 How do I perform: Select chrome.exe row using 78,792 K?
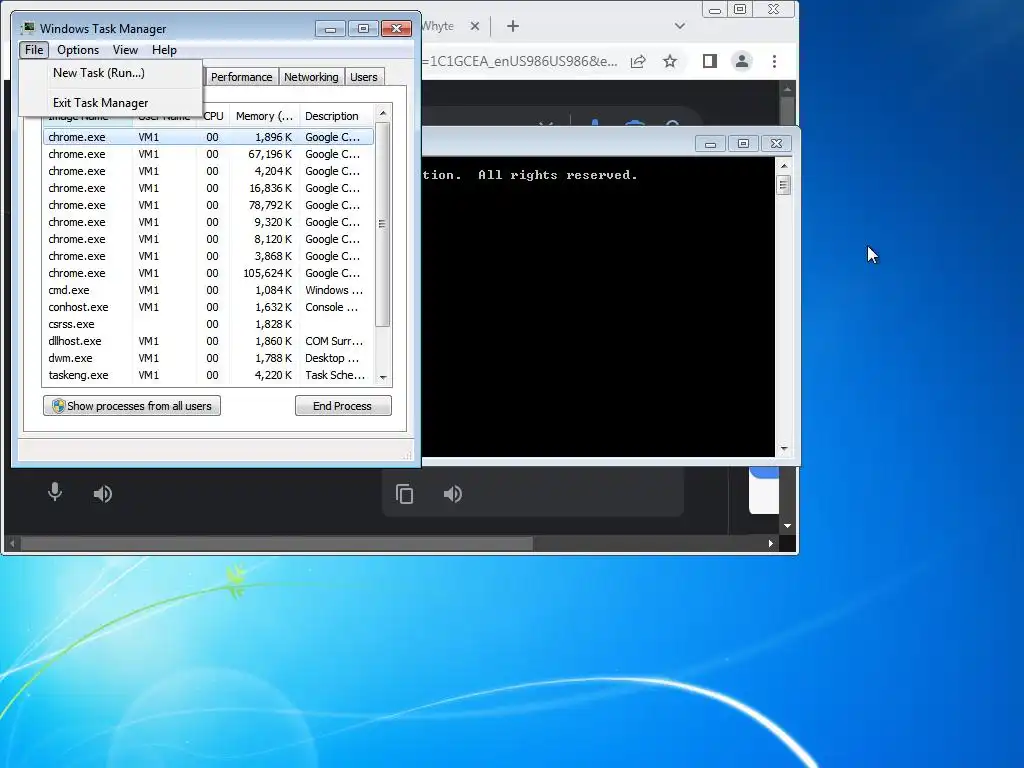pos(208,205)
